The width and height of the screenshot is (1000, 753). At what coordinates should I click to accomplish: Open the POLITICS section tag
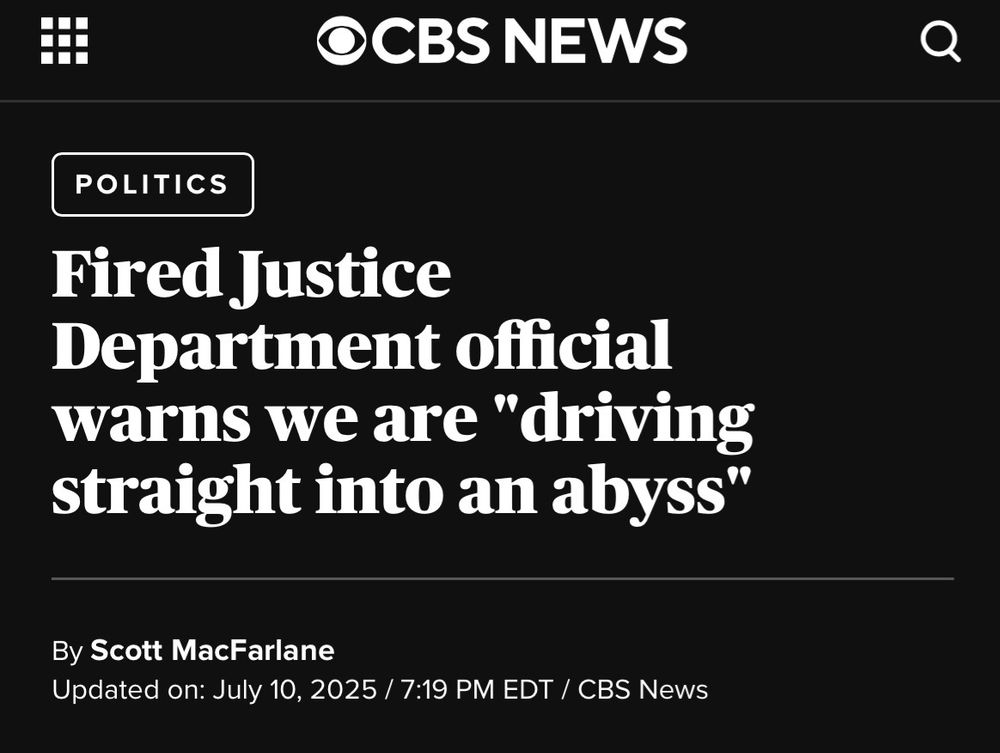tap(153, 184)
